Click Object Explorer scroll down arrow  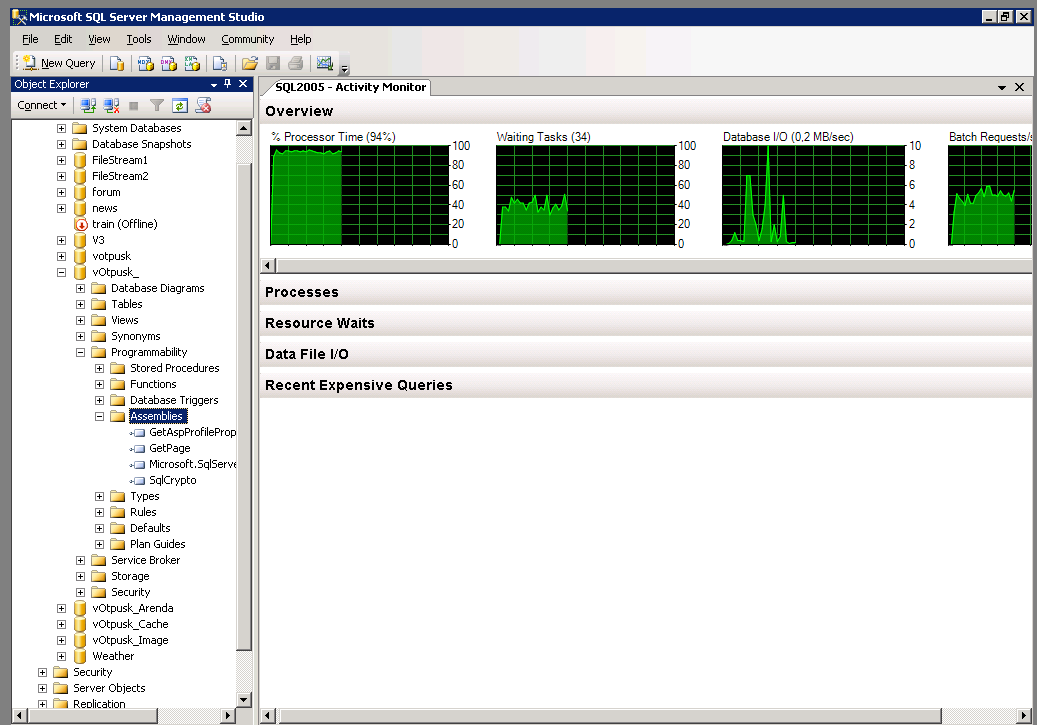click(243, 700)
